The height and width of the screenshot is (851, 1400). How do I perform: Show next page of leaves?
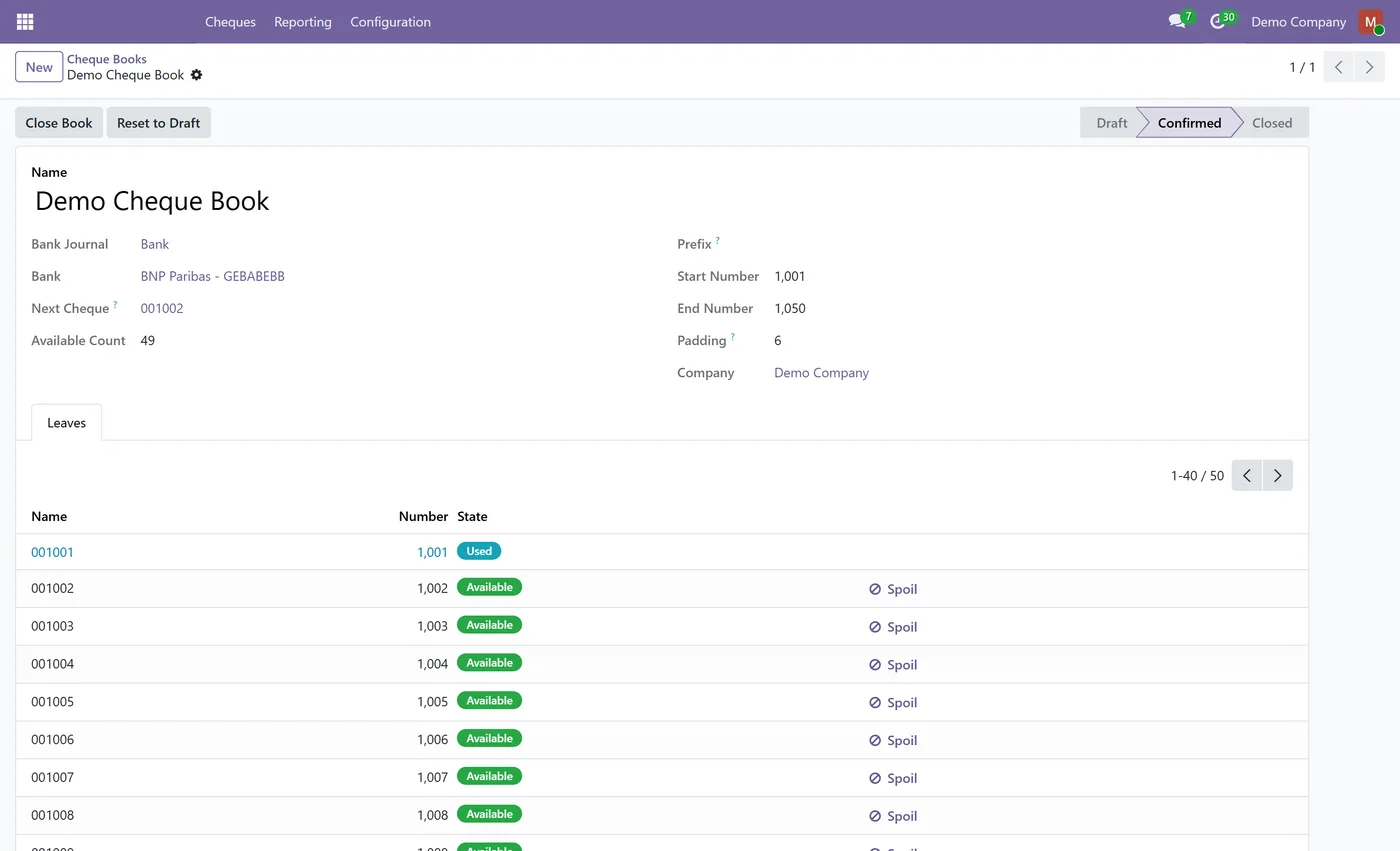pyautogui.click(x=1278, y=475)
